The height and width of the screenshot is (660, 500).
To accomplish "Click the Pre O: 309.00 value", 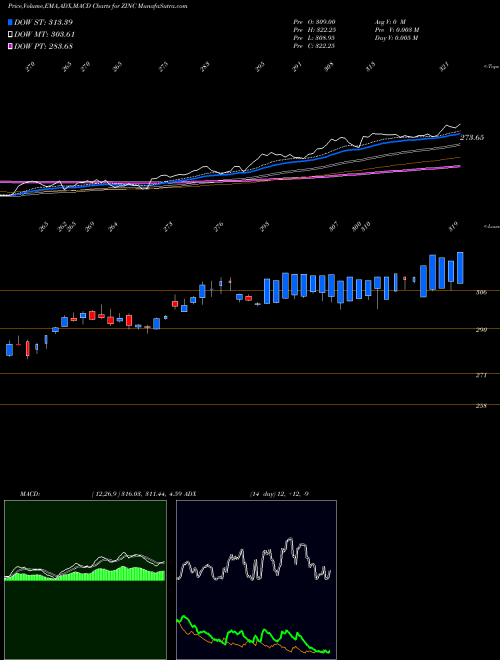I will 314,22.
